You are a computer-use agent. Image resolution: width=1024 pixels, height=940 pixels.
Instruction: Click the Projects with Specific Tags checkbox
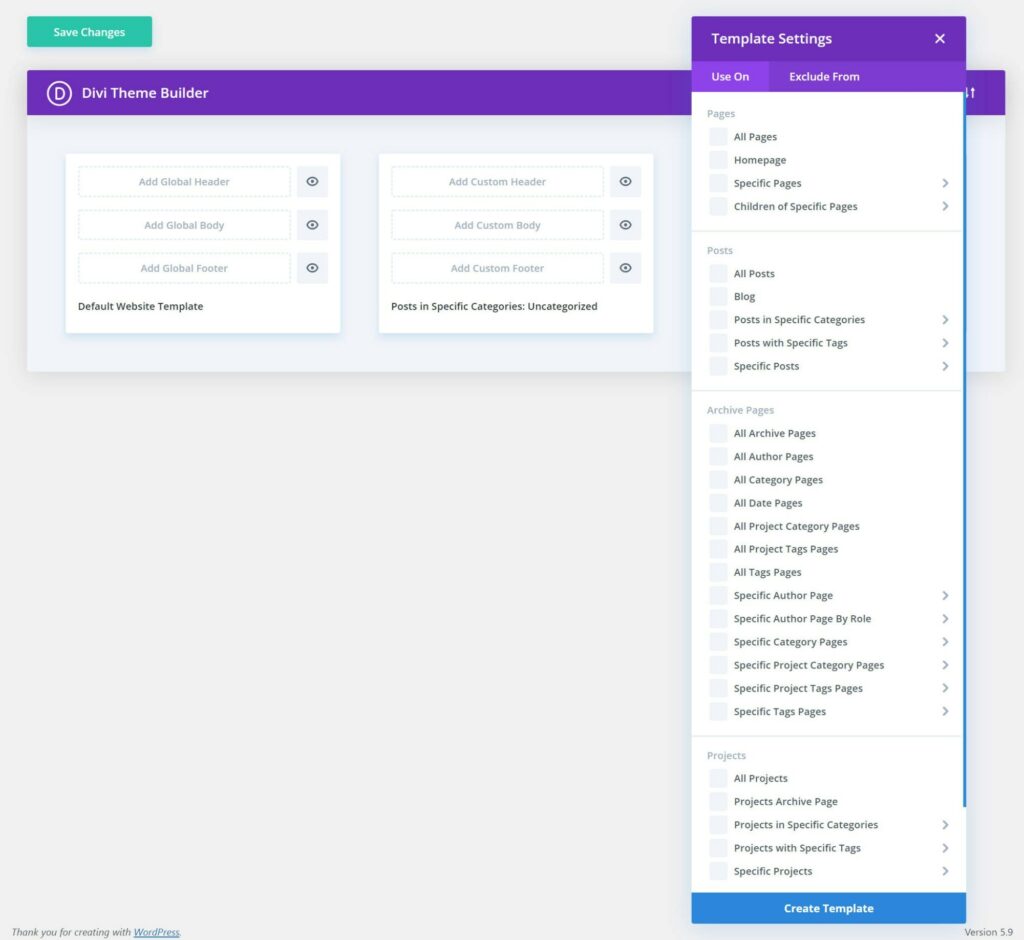point(718,848)
